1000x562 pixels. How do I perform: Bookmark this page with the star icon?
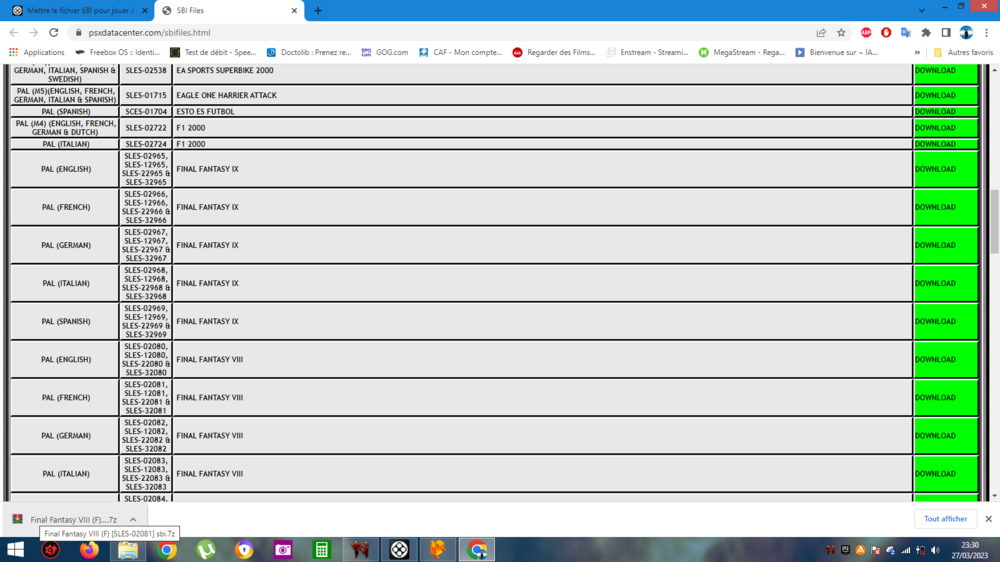click(x=841, y=32)
